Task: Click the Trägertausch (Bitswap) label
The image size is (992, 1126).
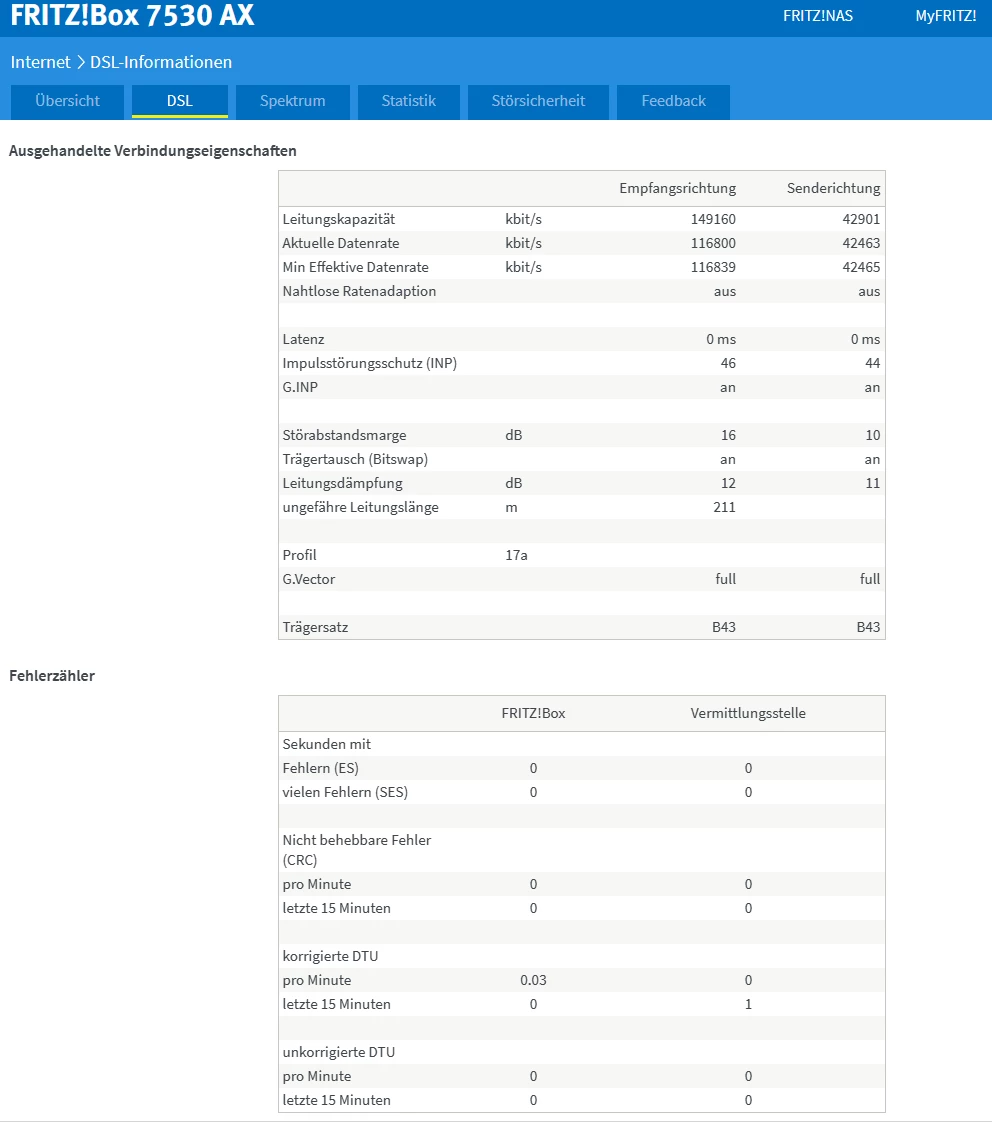Action: click(x=355, y=460)
